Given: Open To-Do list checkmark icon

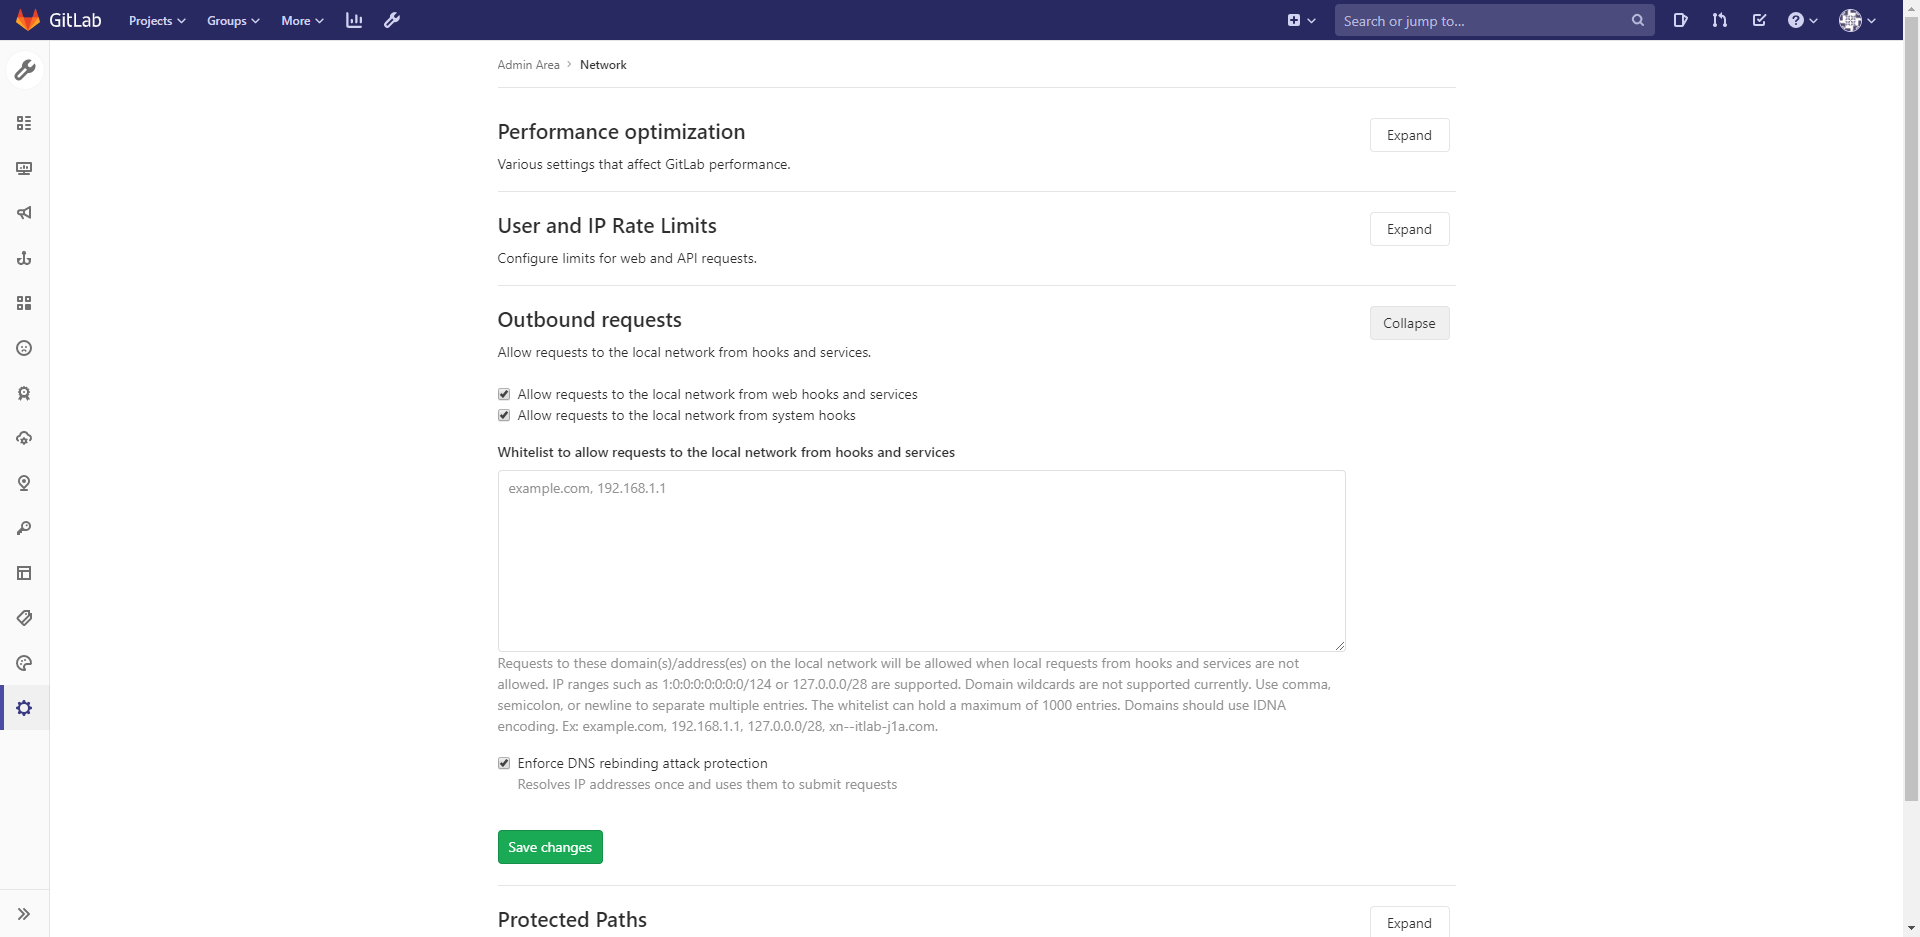Looking at the screenshot, I should tap(1759, 20).
